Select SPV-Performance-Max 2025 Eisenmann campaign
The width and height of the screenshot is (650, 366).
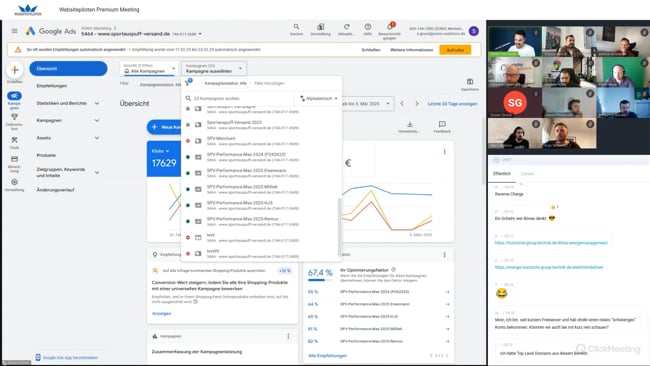pos(261,173)
